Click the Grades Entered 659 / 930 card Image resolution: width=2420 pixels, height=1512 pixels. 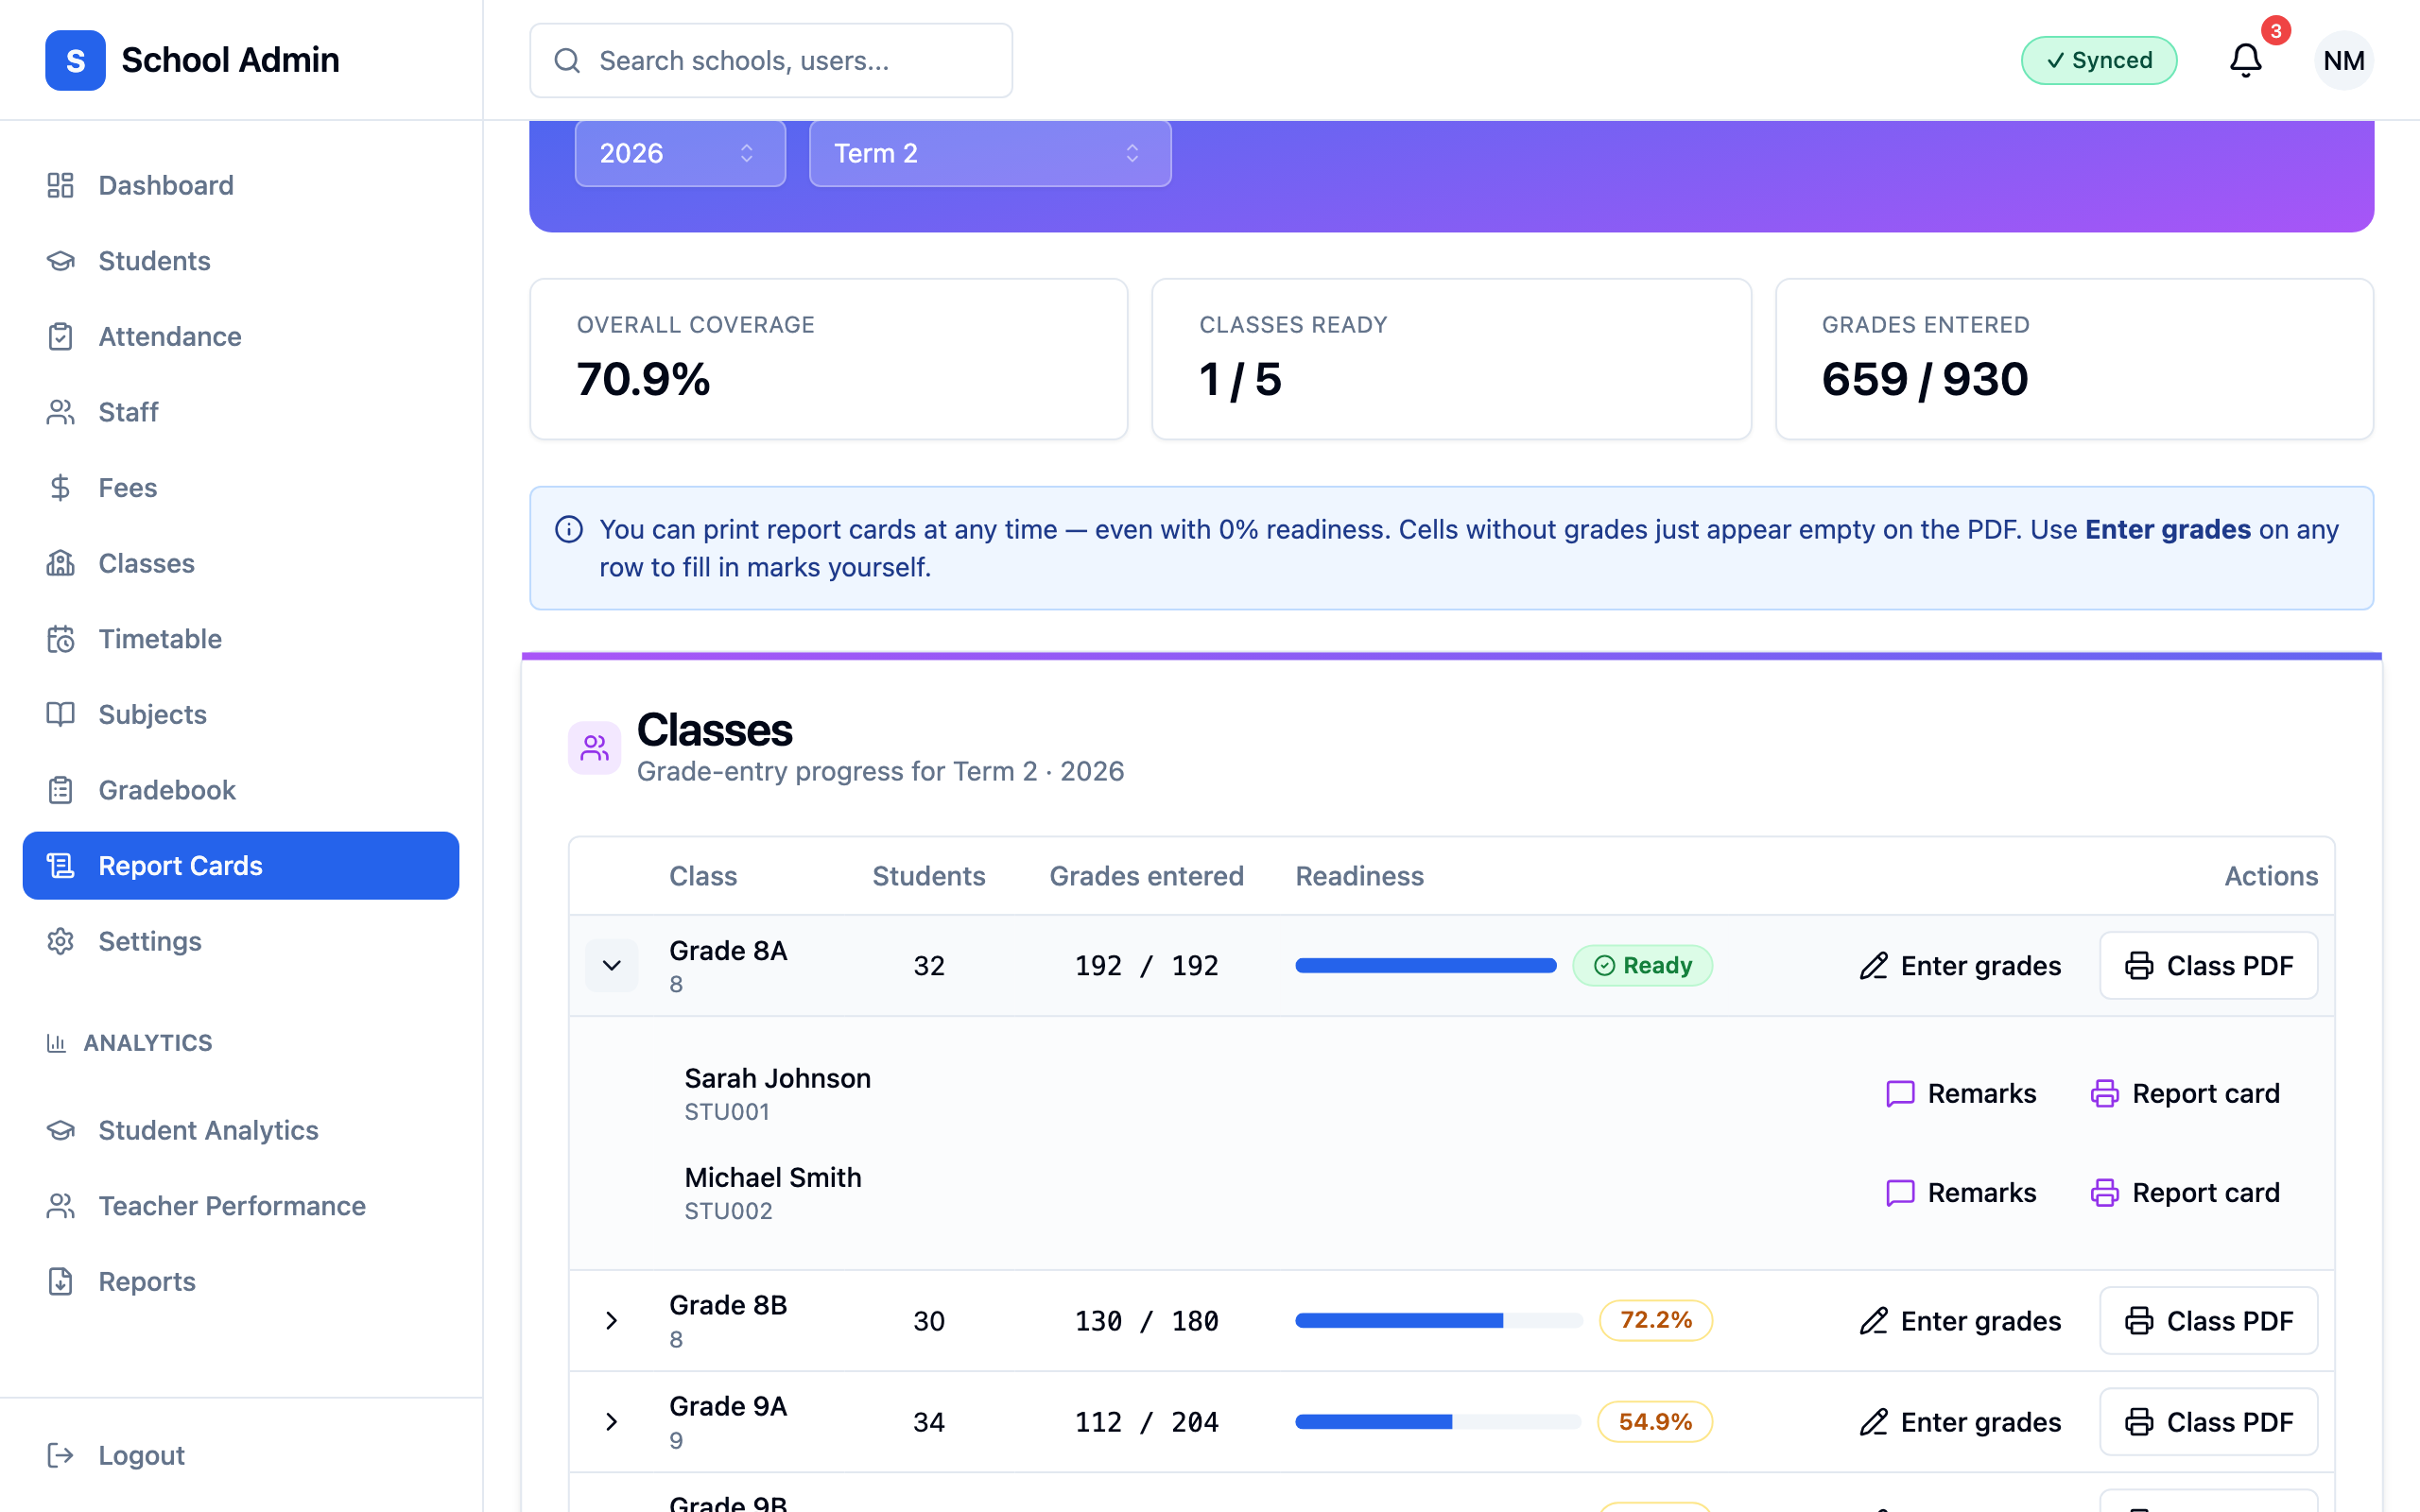click(x=2074, y=359)
